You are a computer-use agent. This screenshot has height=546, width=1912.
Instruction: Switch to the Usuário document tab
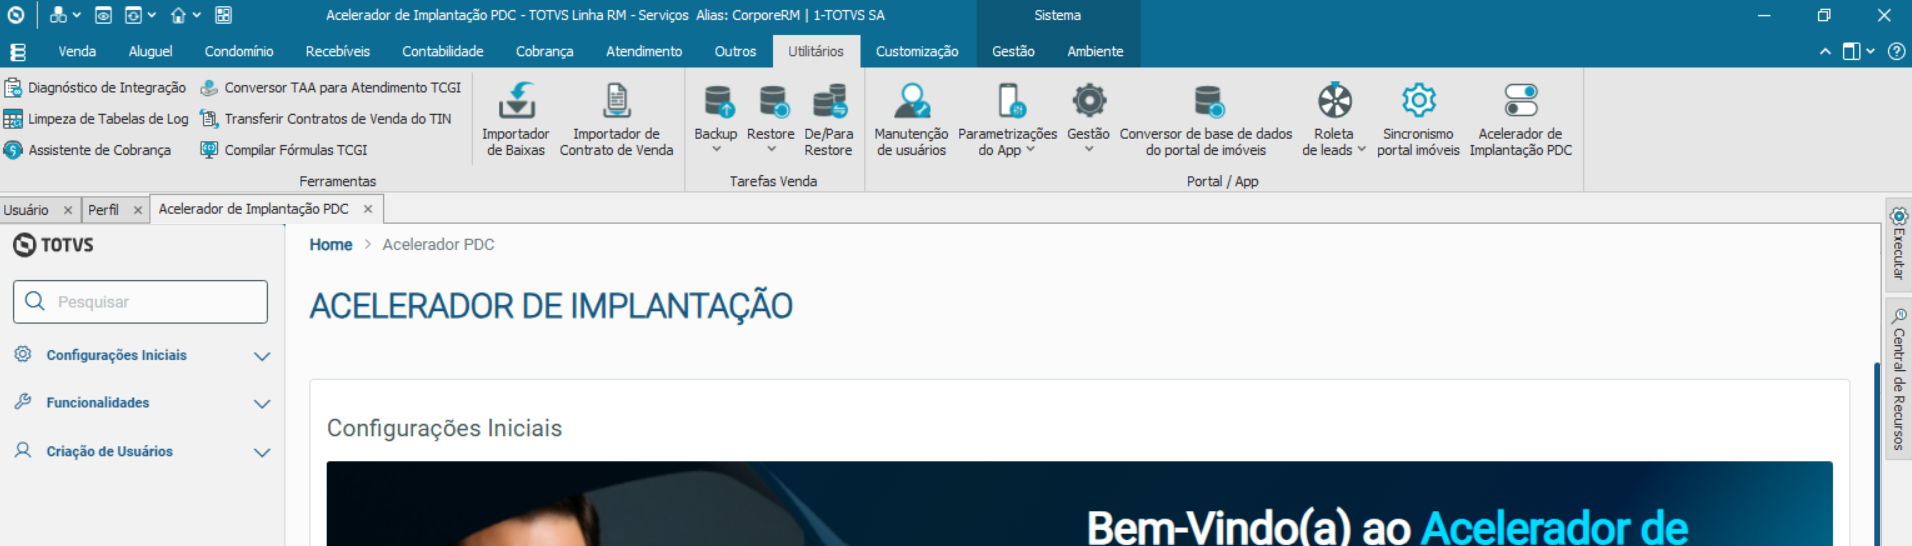point(26,210)
